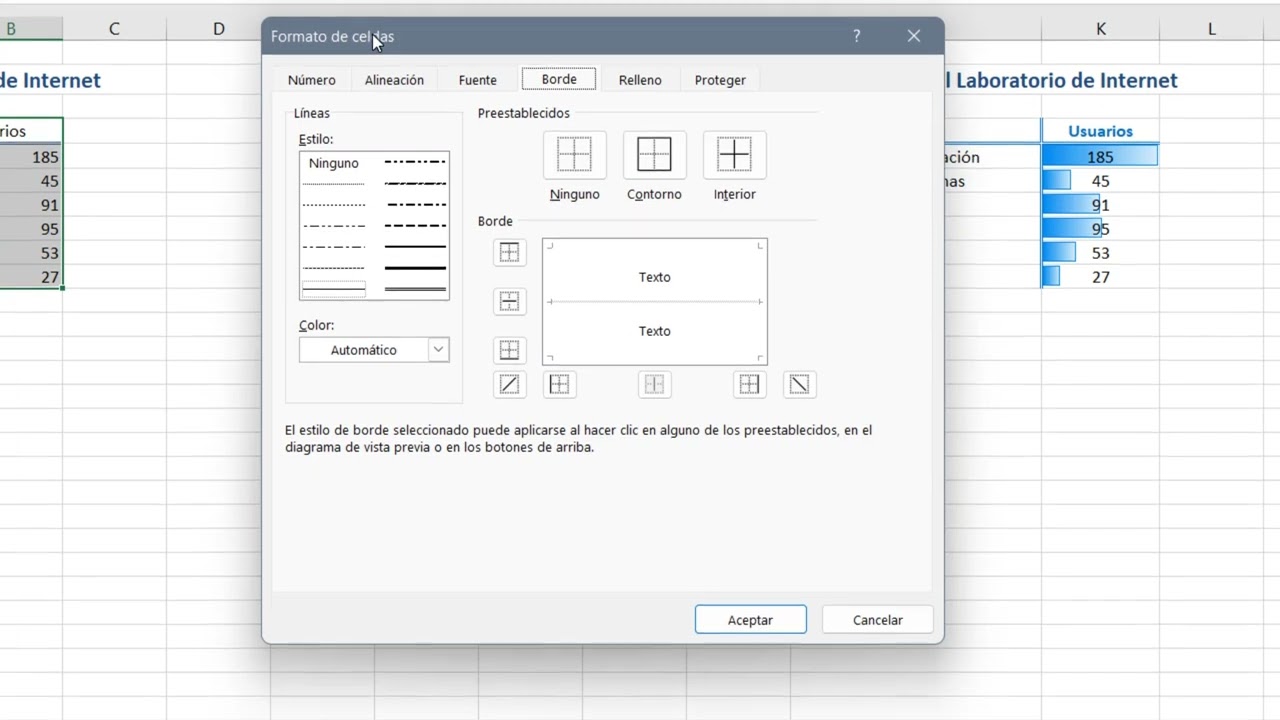Switch to the Alineación tab
Screen dimensions: 1280x720
[x=394, y=80]
